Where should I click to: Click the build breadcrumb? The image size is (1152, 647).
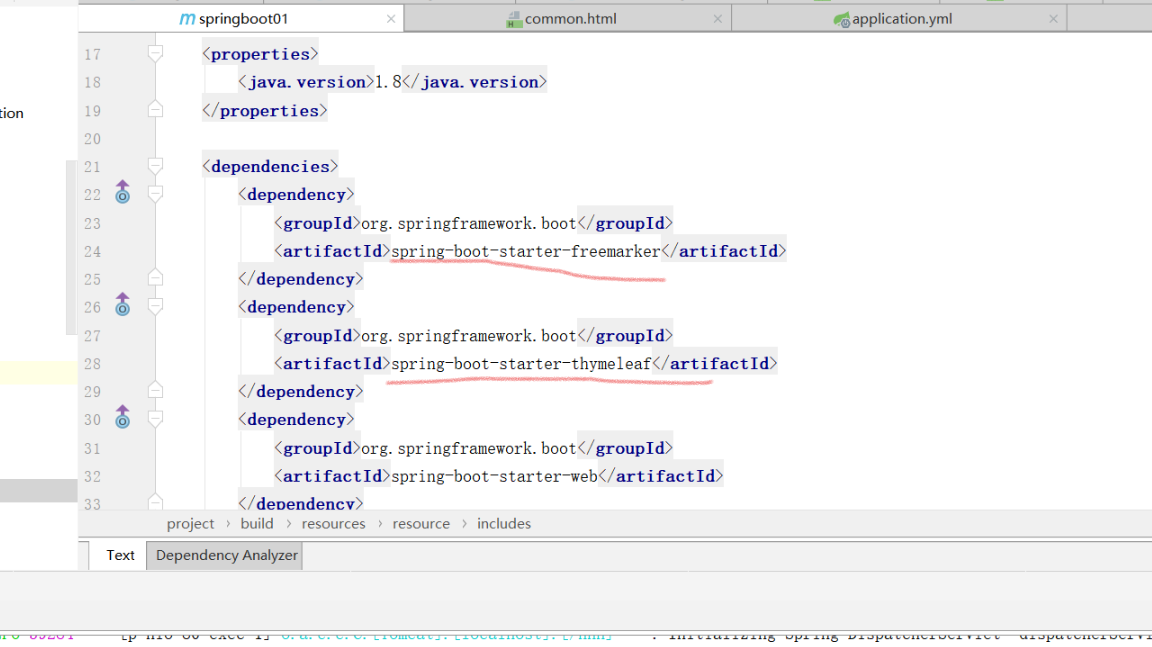256,524
